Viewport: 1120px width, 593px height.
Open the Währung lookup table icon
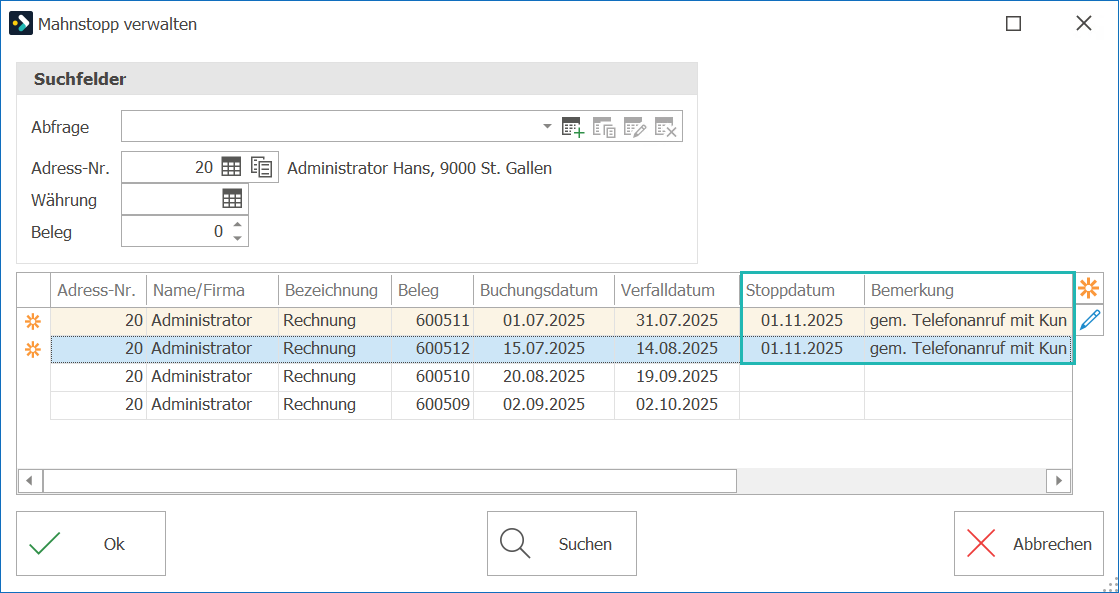click(232, 199)
